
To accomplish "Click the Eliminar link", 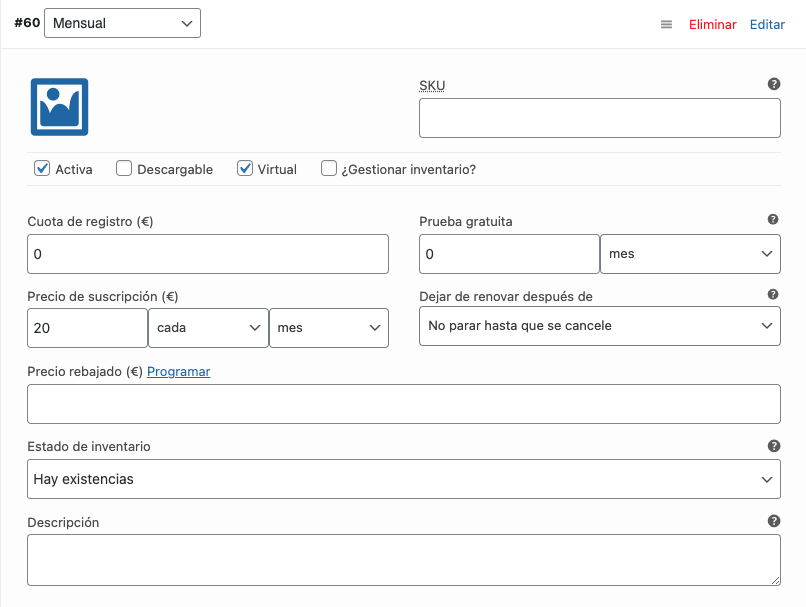I will 712,24.
